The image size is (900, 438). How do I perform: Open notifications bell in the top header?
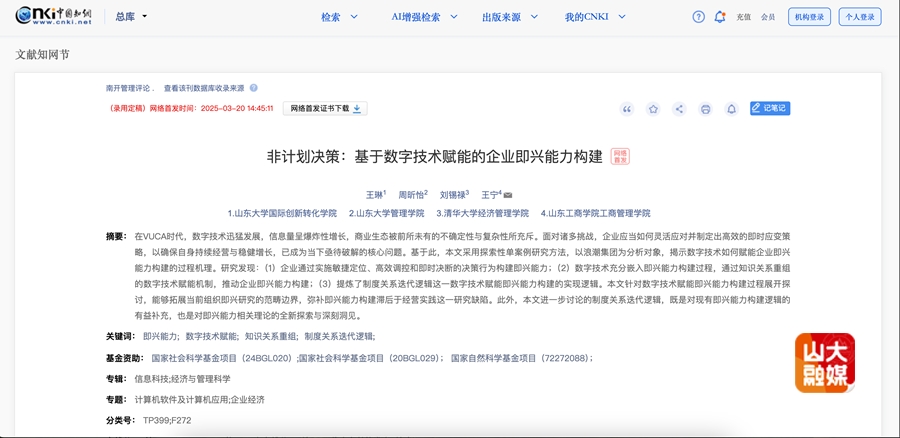[x=720, y=17]
